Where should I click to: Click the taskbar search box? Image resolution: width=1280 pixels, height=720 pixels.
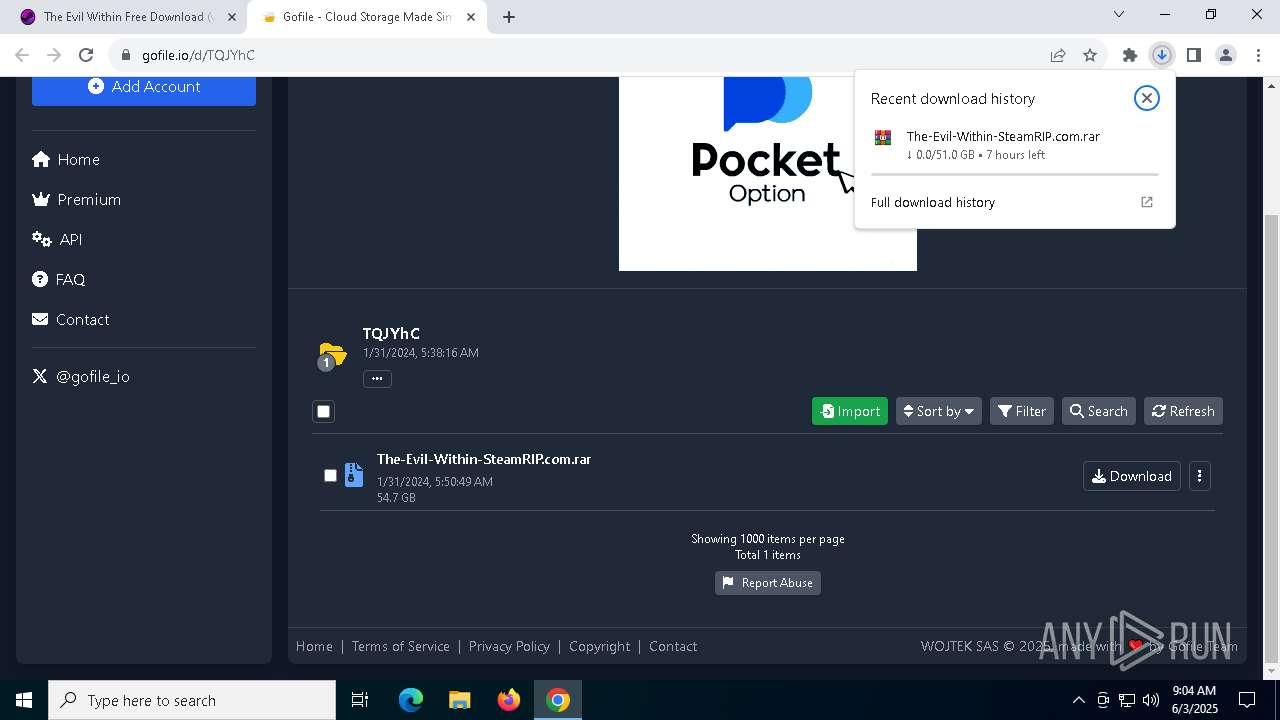point(192,700)
